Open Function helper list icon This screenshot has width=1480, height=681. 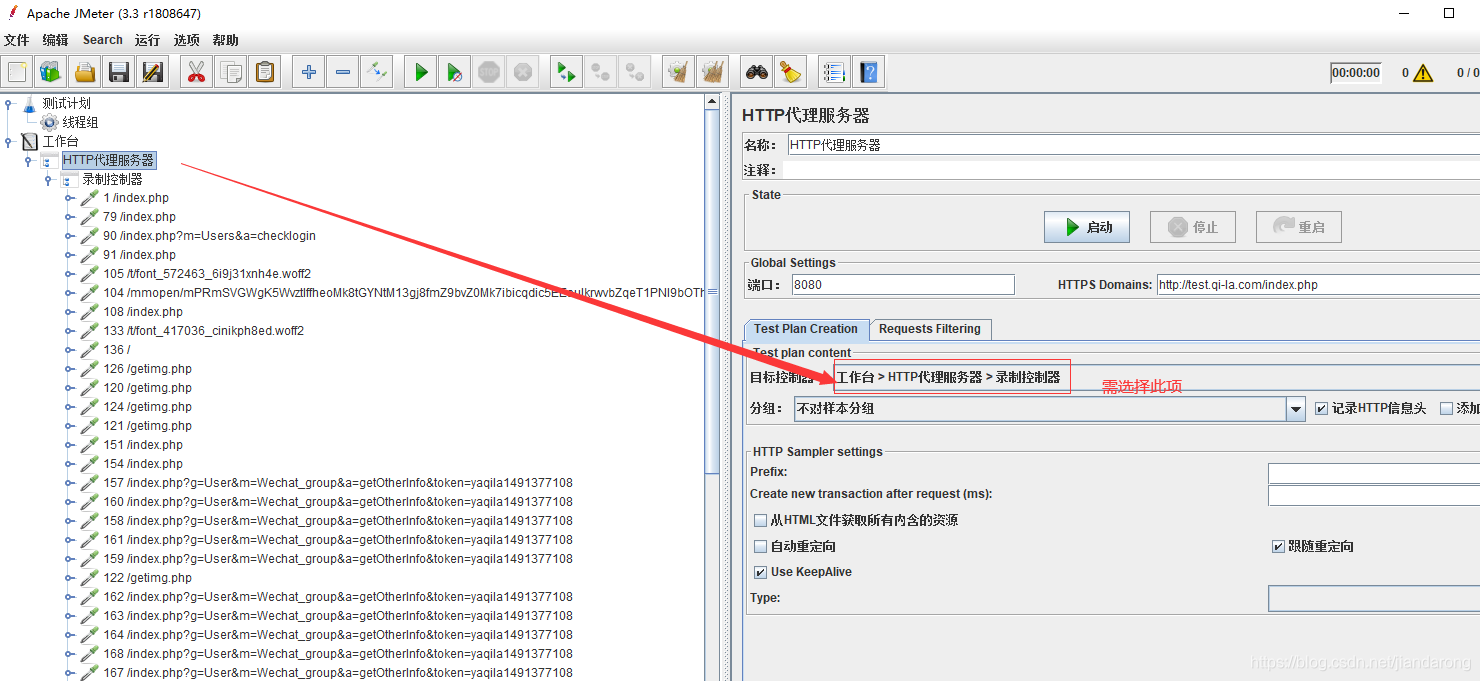point(835,72)
